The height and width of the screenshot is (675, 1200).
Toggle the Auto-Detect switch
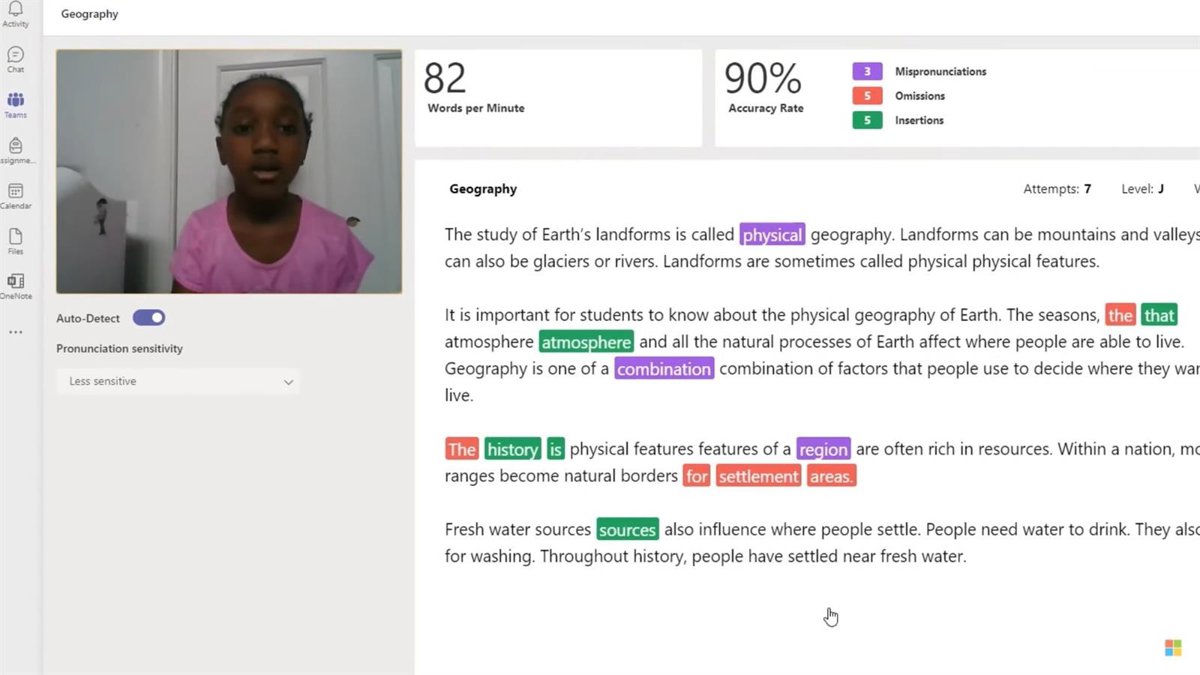[149, 318]
